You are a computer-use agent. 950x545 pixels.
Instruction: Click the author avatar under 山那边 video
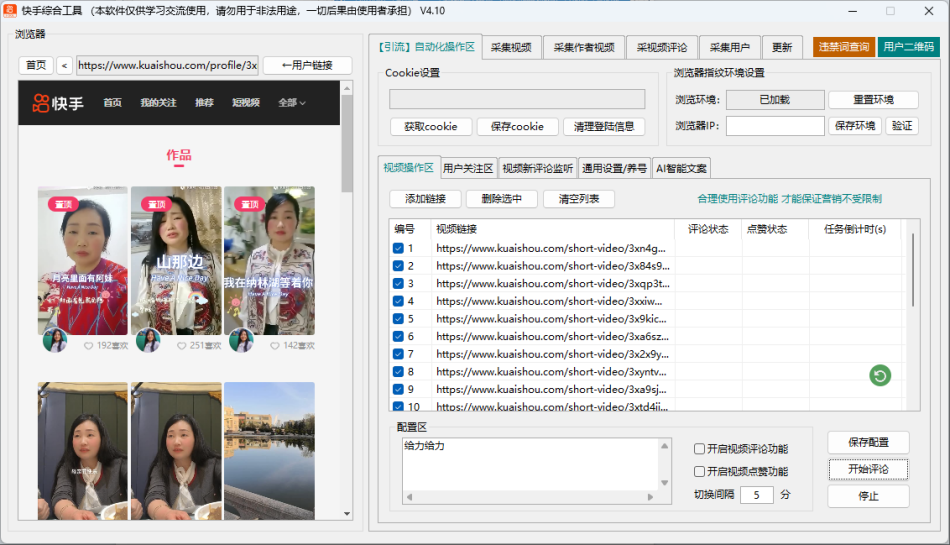point(148,341)
